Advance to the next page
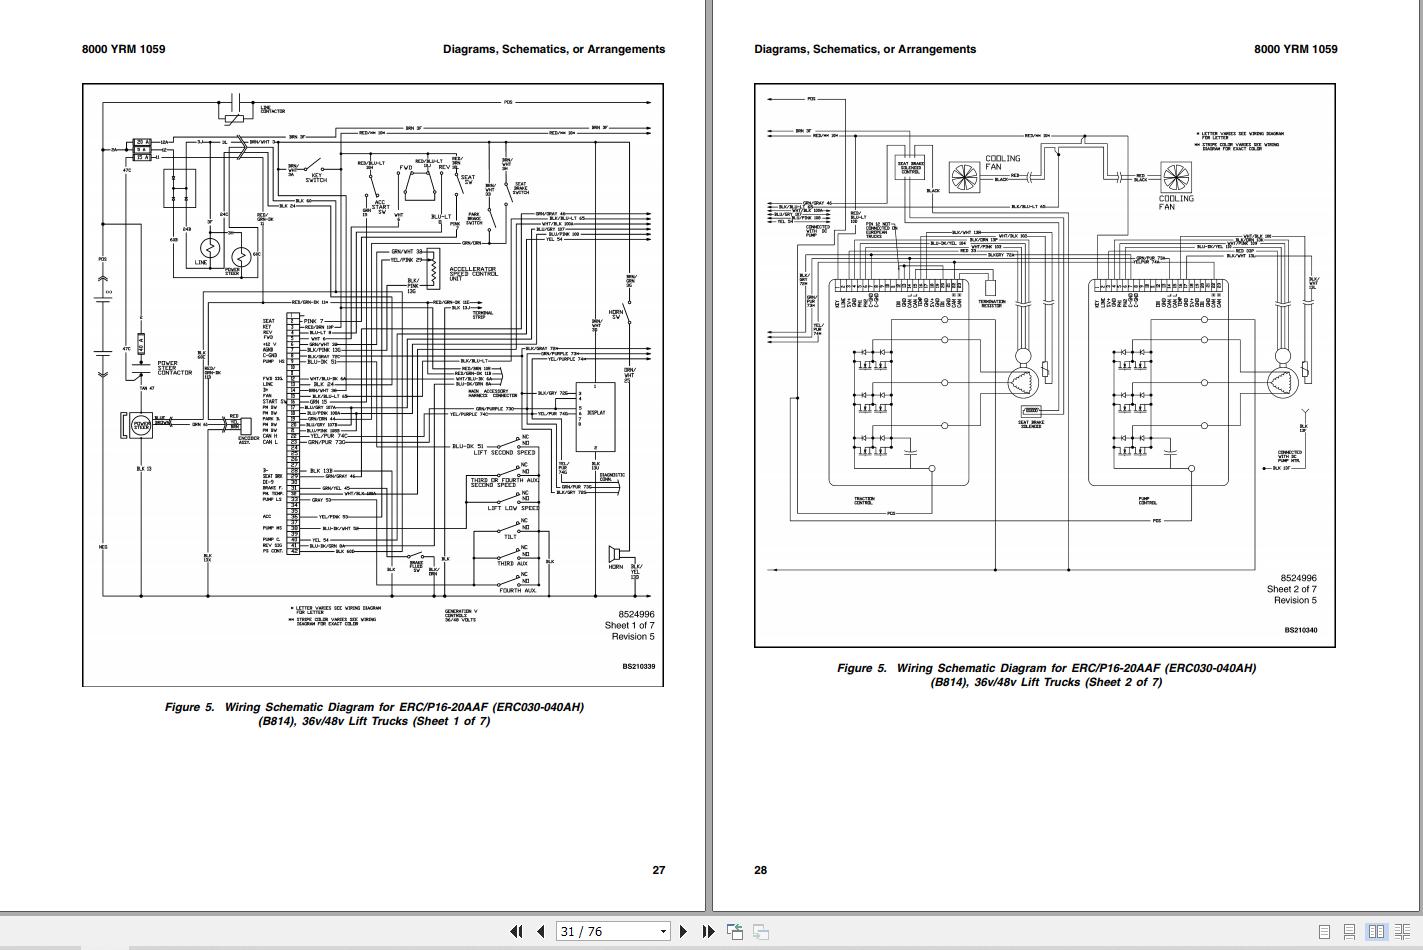The width and height of the screenshot is (1423, 950). pyautogui.click(x=683, y=931)
